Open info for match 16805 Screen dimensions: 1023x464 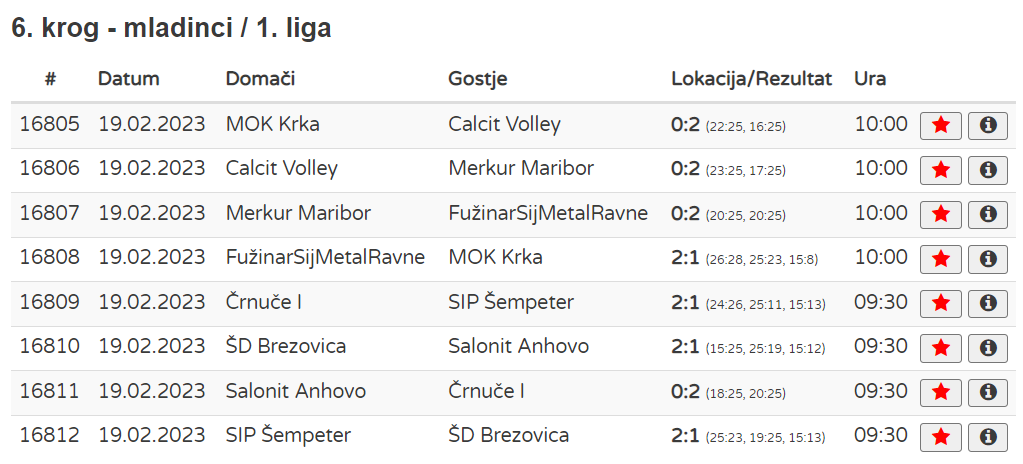988,125
